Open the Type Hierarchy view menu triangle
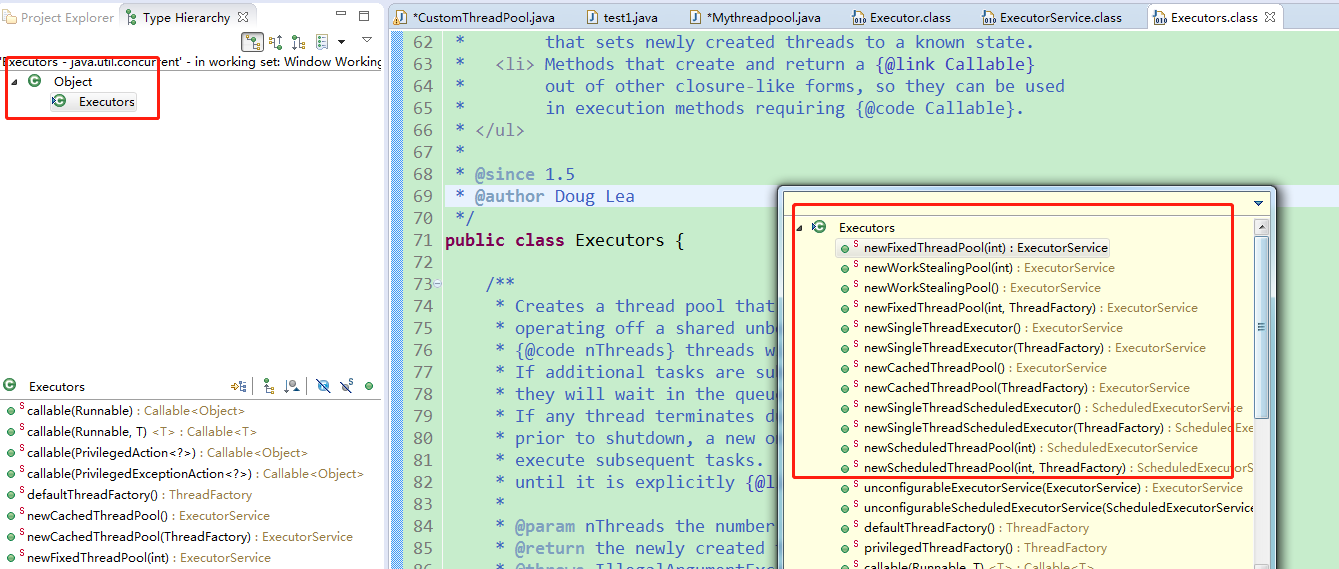1339x569 pixels. (367, 40)
